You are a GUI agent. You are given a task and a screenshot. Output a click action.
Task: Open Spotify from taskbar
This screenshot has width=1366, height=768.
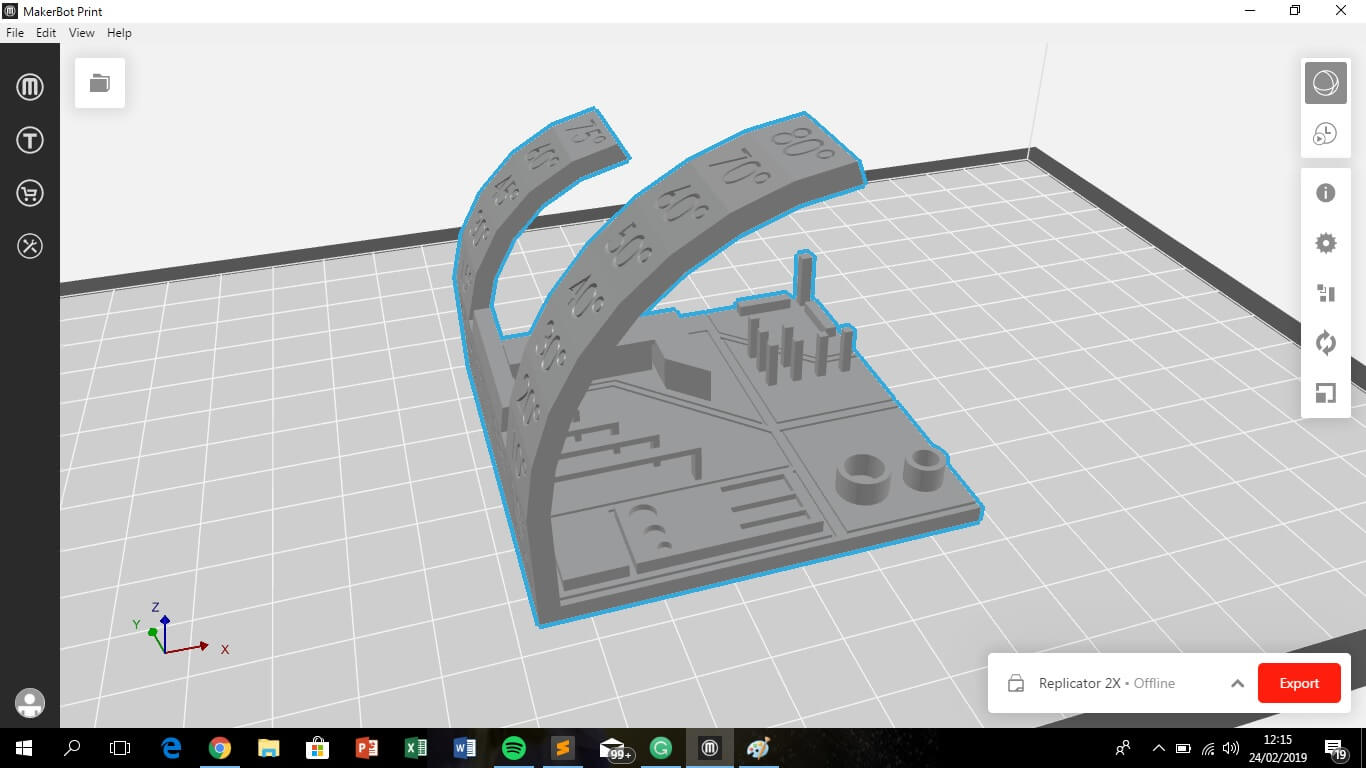click(514, 748)
